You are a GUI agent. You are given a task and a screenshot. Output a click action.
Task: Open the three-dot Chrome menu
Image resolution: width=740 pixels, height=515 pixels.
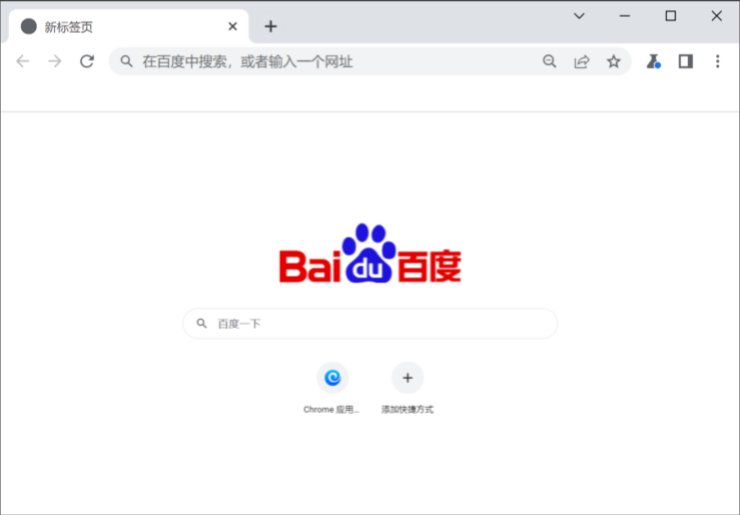pyautogui.click(x=717, y=61)
